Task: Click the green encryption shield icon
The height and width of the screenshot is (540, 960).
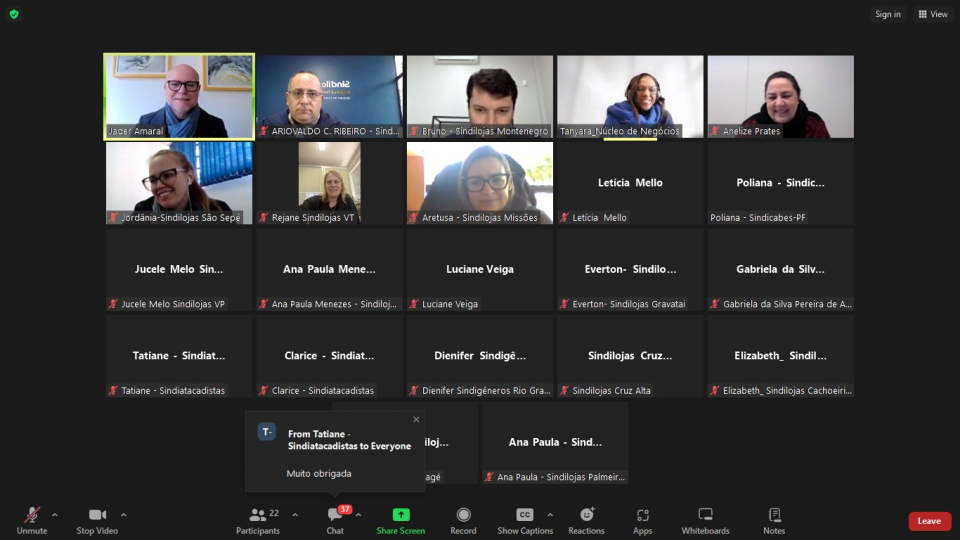Action: tap(14, 14)
